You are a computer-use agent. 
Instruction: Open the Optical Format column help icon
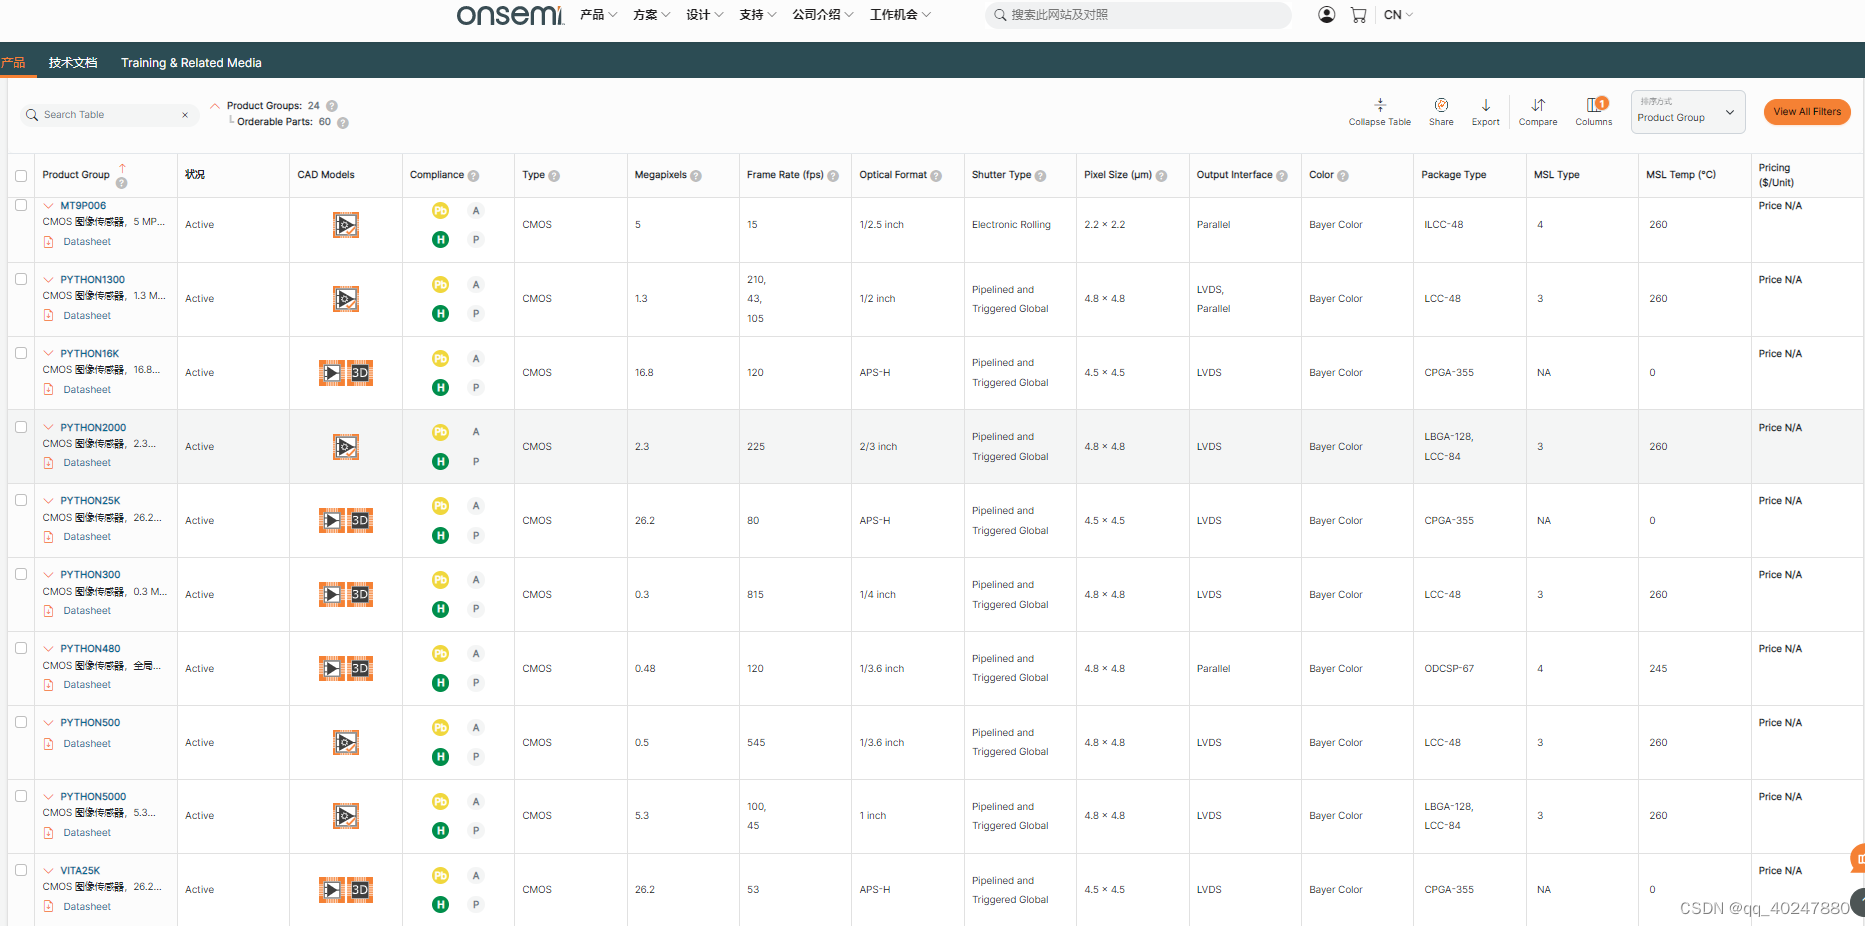(x=936, y=176)
